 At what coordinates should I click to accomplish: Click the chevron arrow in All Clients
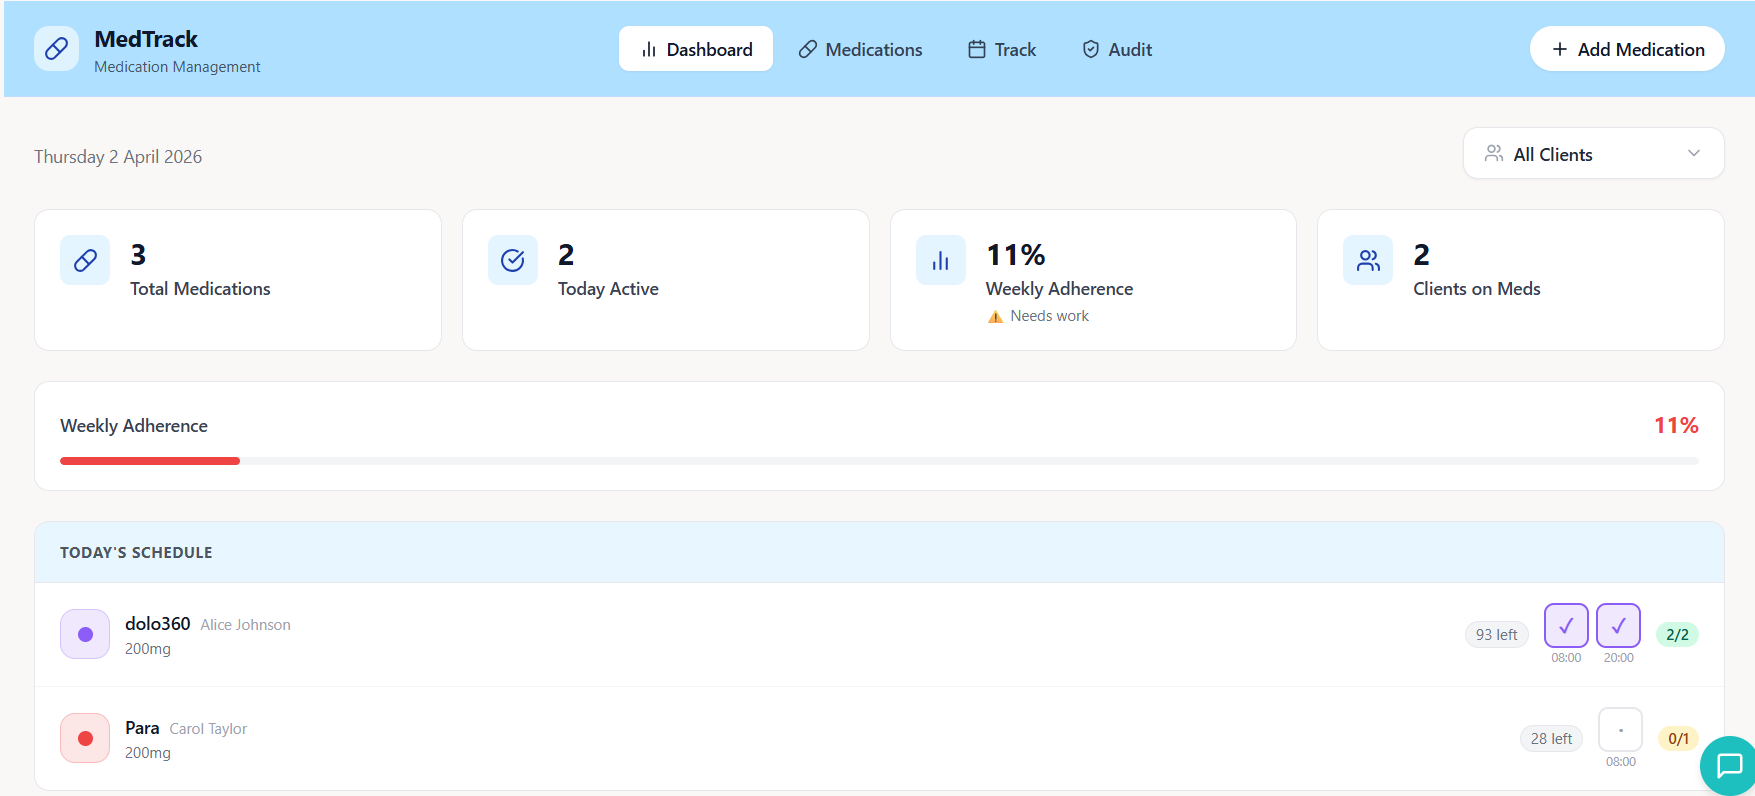(x=1693, y=153)
